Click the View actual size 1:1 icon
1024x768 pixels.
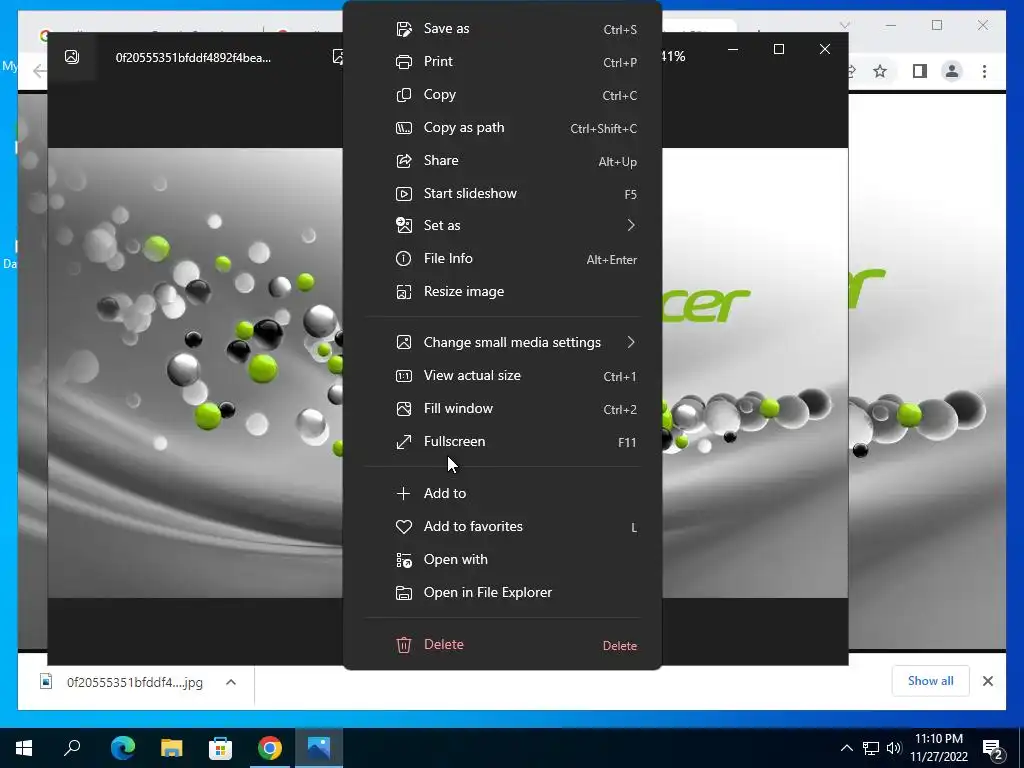coord(404,376)
